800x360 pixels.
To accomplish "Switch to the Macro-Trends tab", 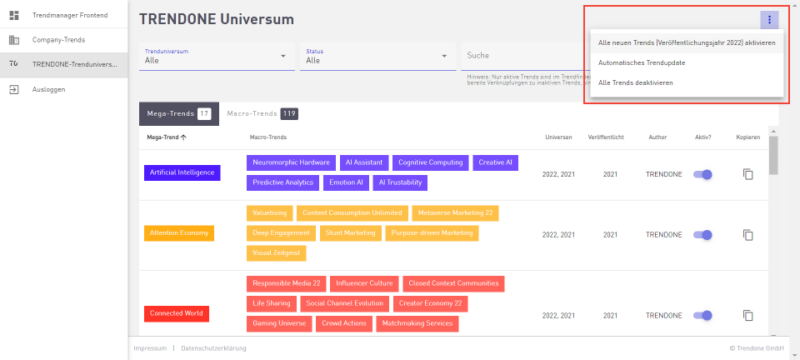I will (262, 114).
